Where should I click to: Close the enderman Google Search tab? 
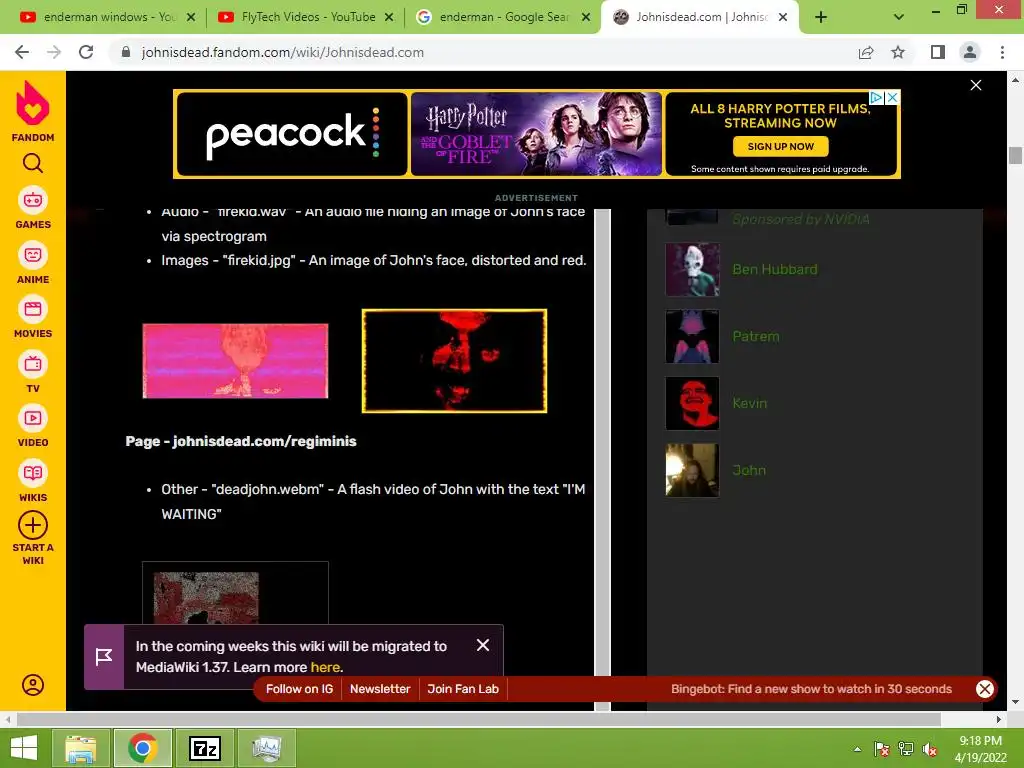tap(586, 18)
